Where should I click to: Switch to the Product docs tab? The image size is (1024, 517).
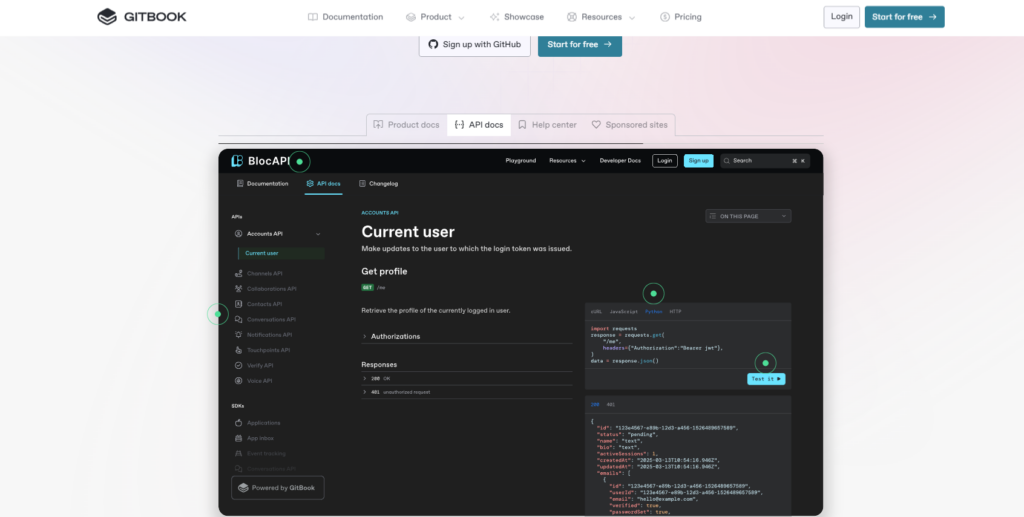pyautogui.click(x=406, y=125)
